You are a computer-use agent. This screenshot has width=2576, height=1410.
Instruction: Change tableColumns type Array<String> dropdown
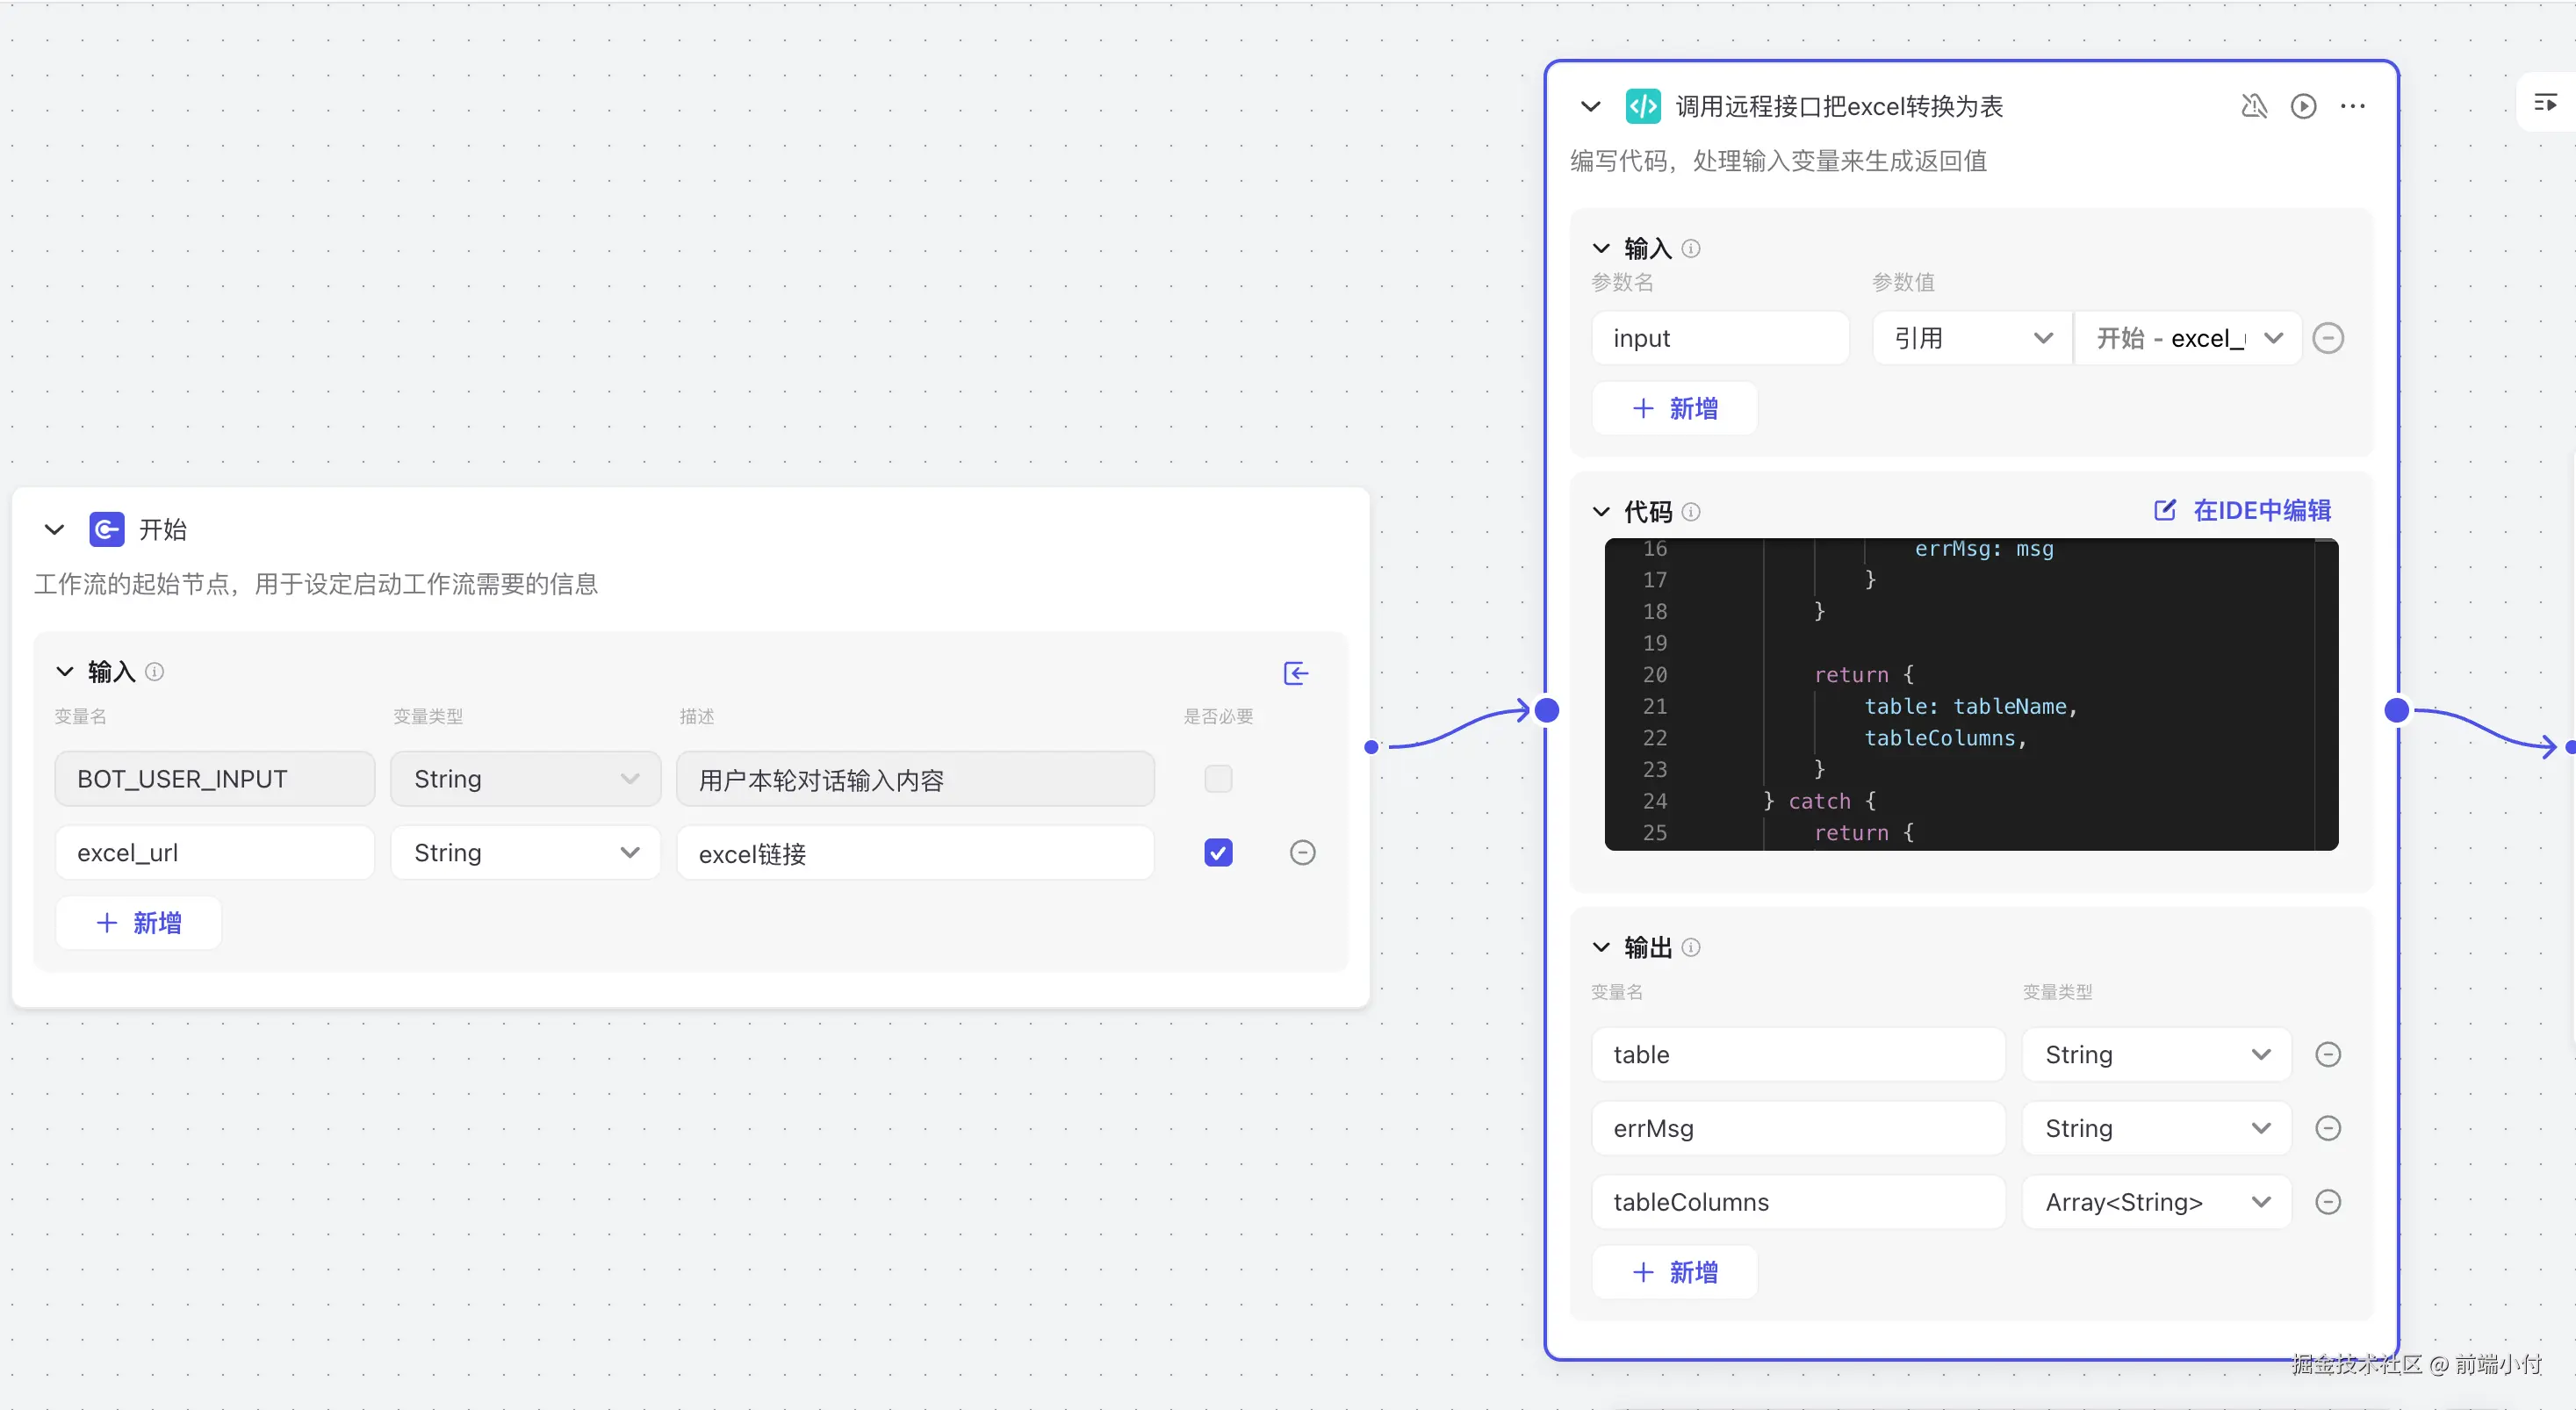[x=2156, y=1202]
